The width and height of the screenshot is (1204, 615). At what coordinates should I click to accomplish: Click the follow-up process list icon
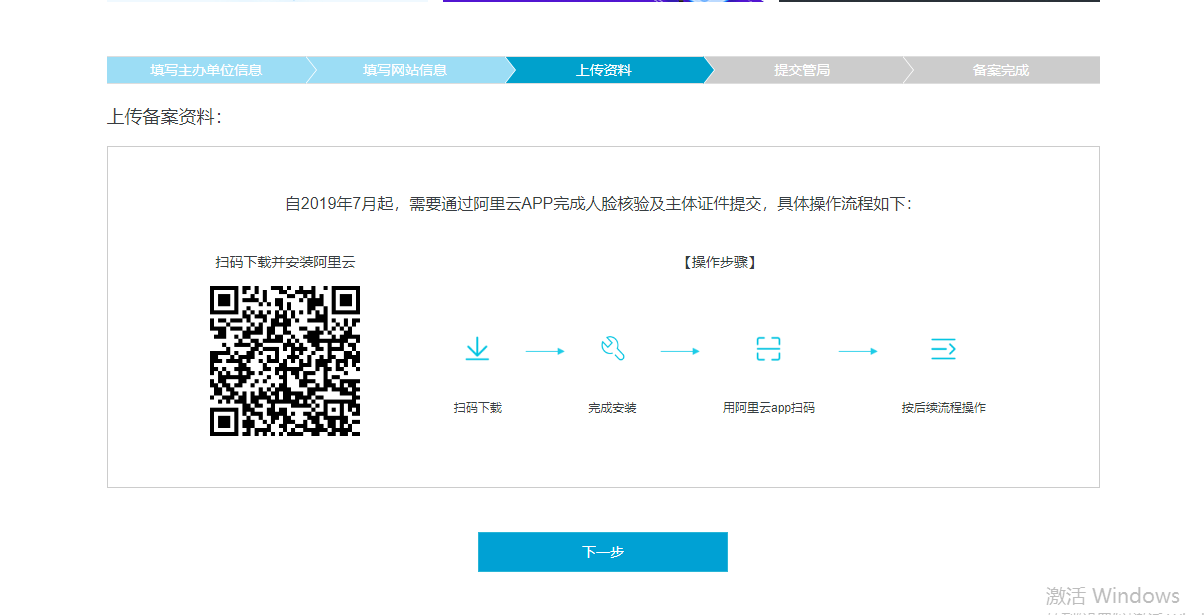tap(943, 349)
